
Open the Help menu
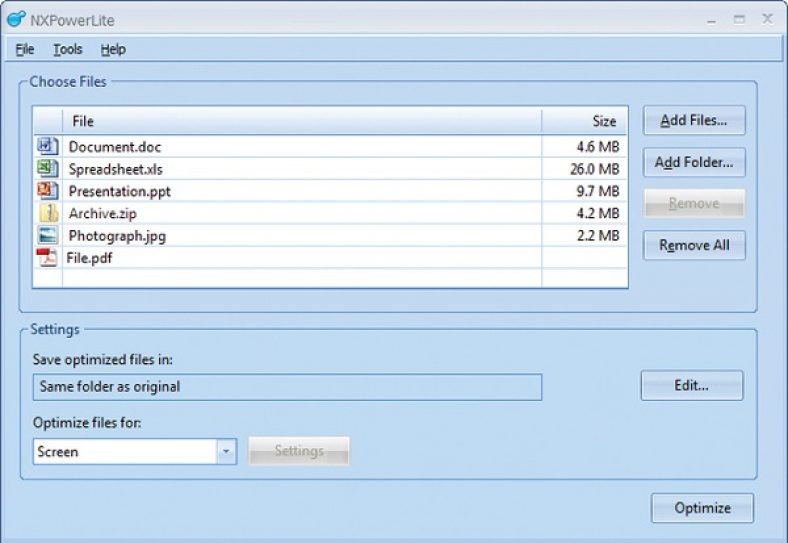tap(113, 49)
